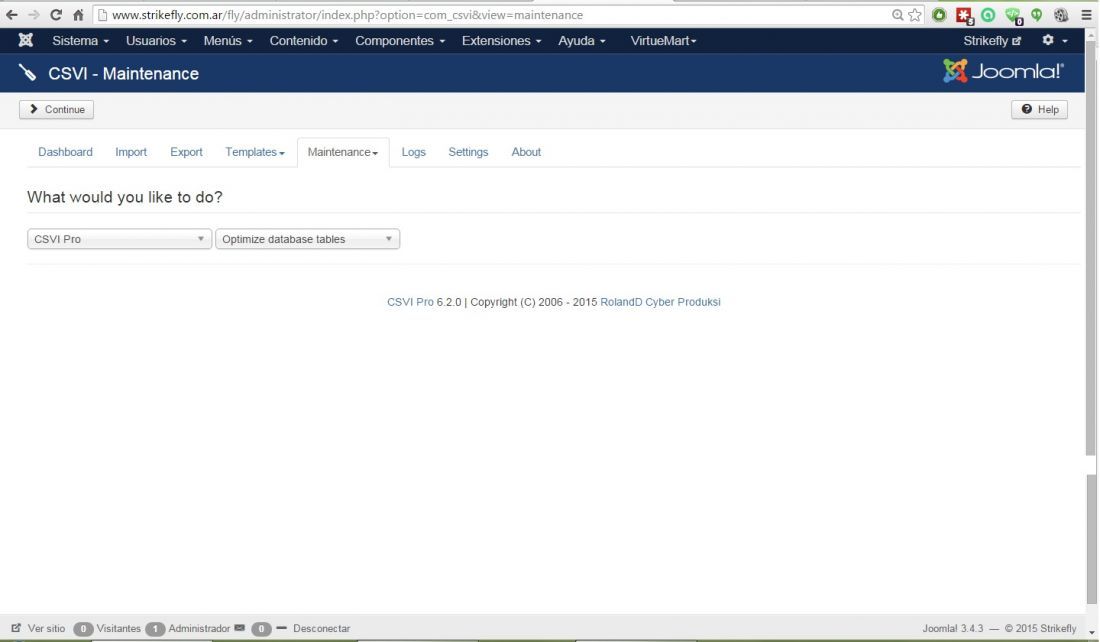Click the messages count badge in status bar
The width and height of the screenshot is (1100, 642).
coord(261,629)
